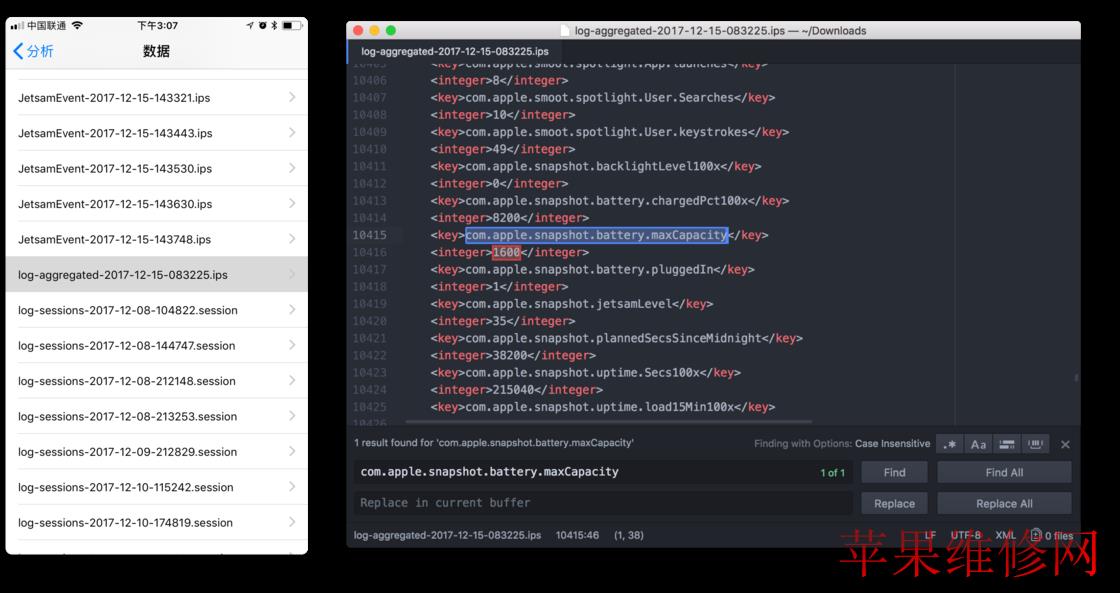Click the yellow minimize button of editor window
The image size is (1120, 593).
pyautogui.click(x=374, y=31)
